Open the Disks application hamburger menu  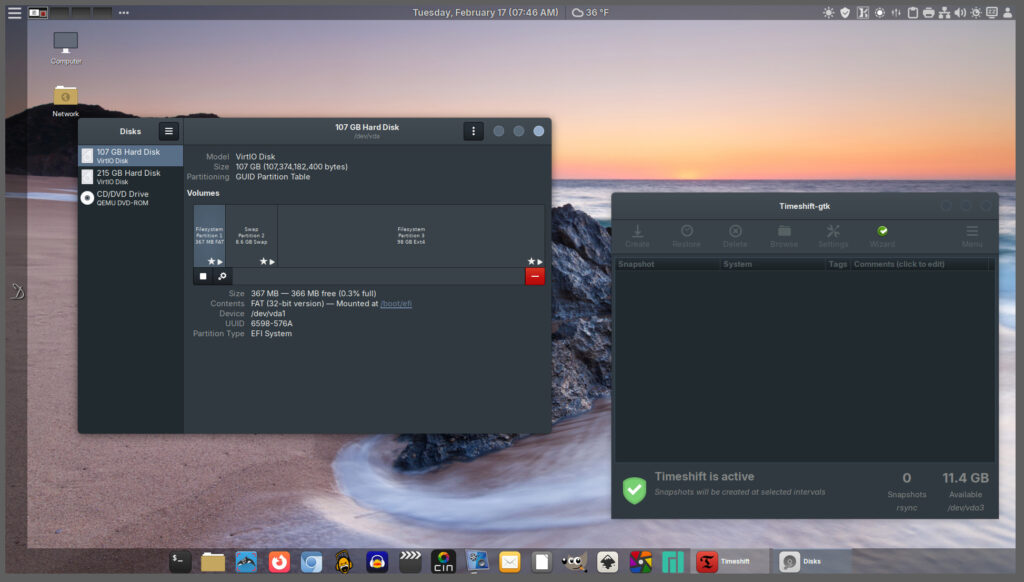pyautogui.click(x=169, y=131)
